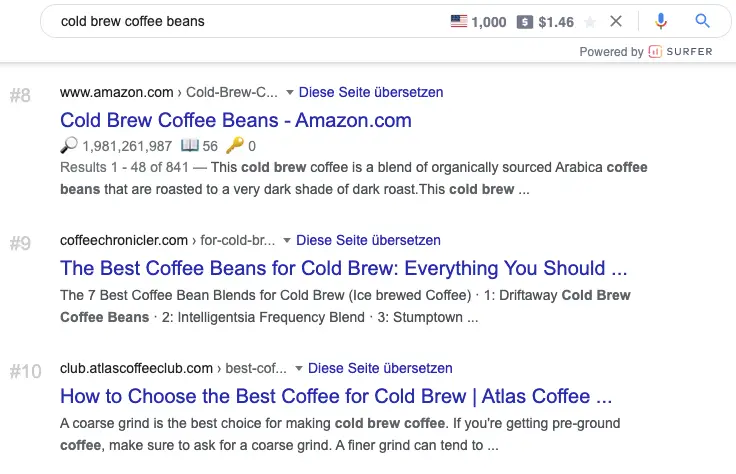The height and width of the screenshot is (474, 736).
Task: Open How to Choose the Best Coffee result
Action: [x=336, y=396]
